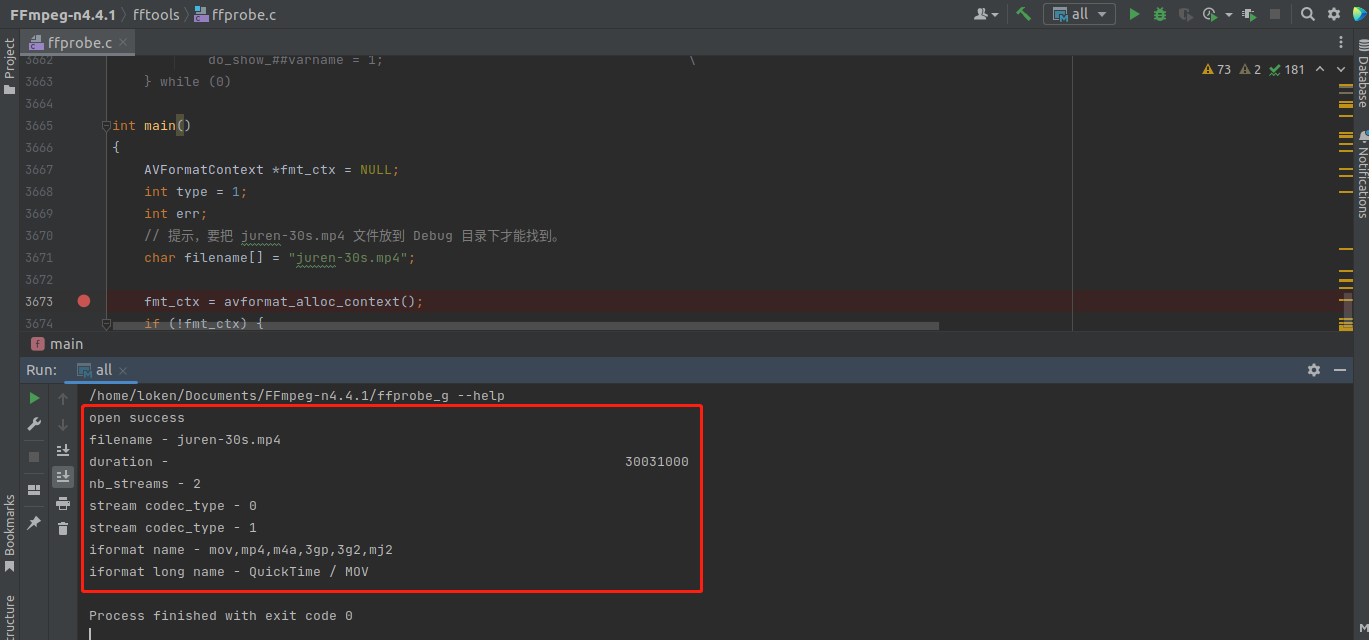Clear Run console output with trash icon

(x=63, y=528)
